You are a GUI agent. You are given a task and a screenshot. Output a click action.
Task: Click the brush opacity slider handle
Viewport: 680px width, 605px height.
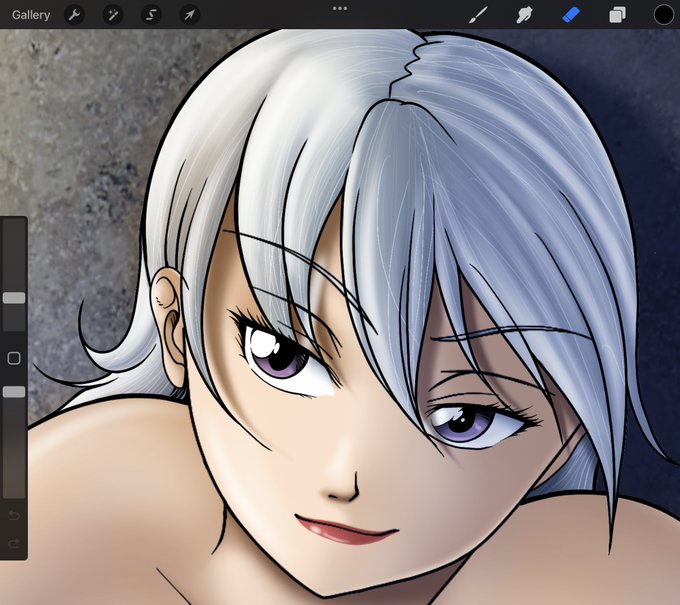pos(14,392)
